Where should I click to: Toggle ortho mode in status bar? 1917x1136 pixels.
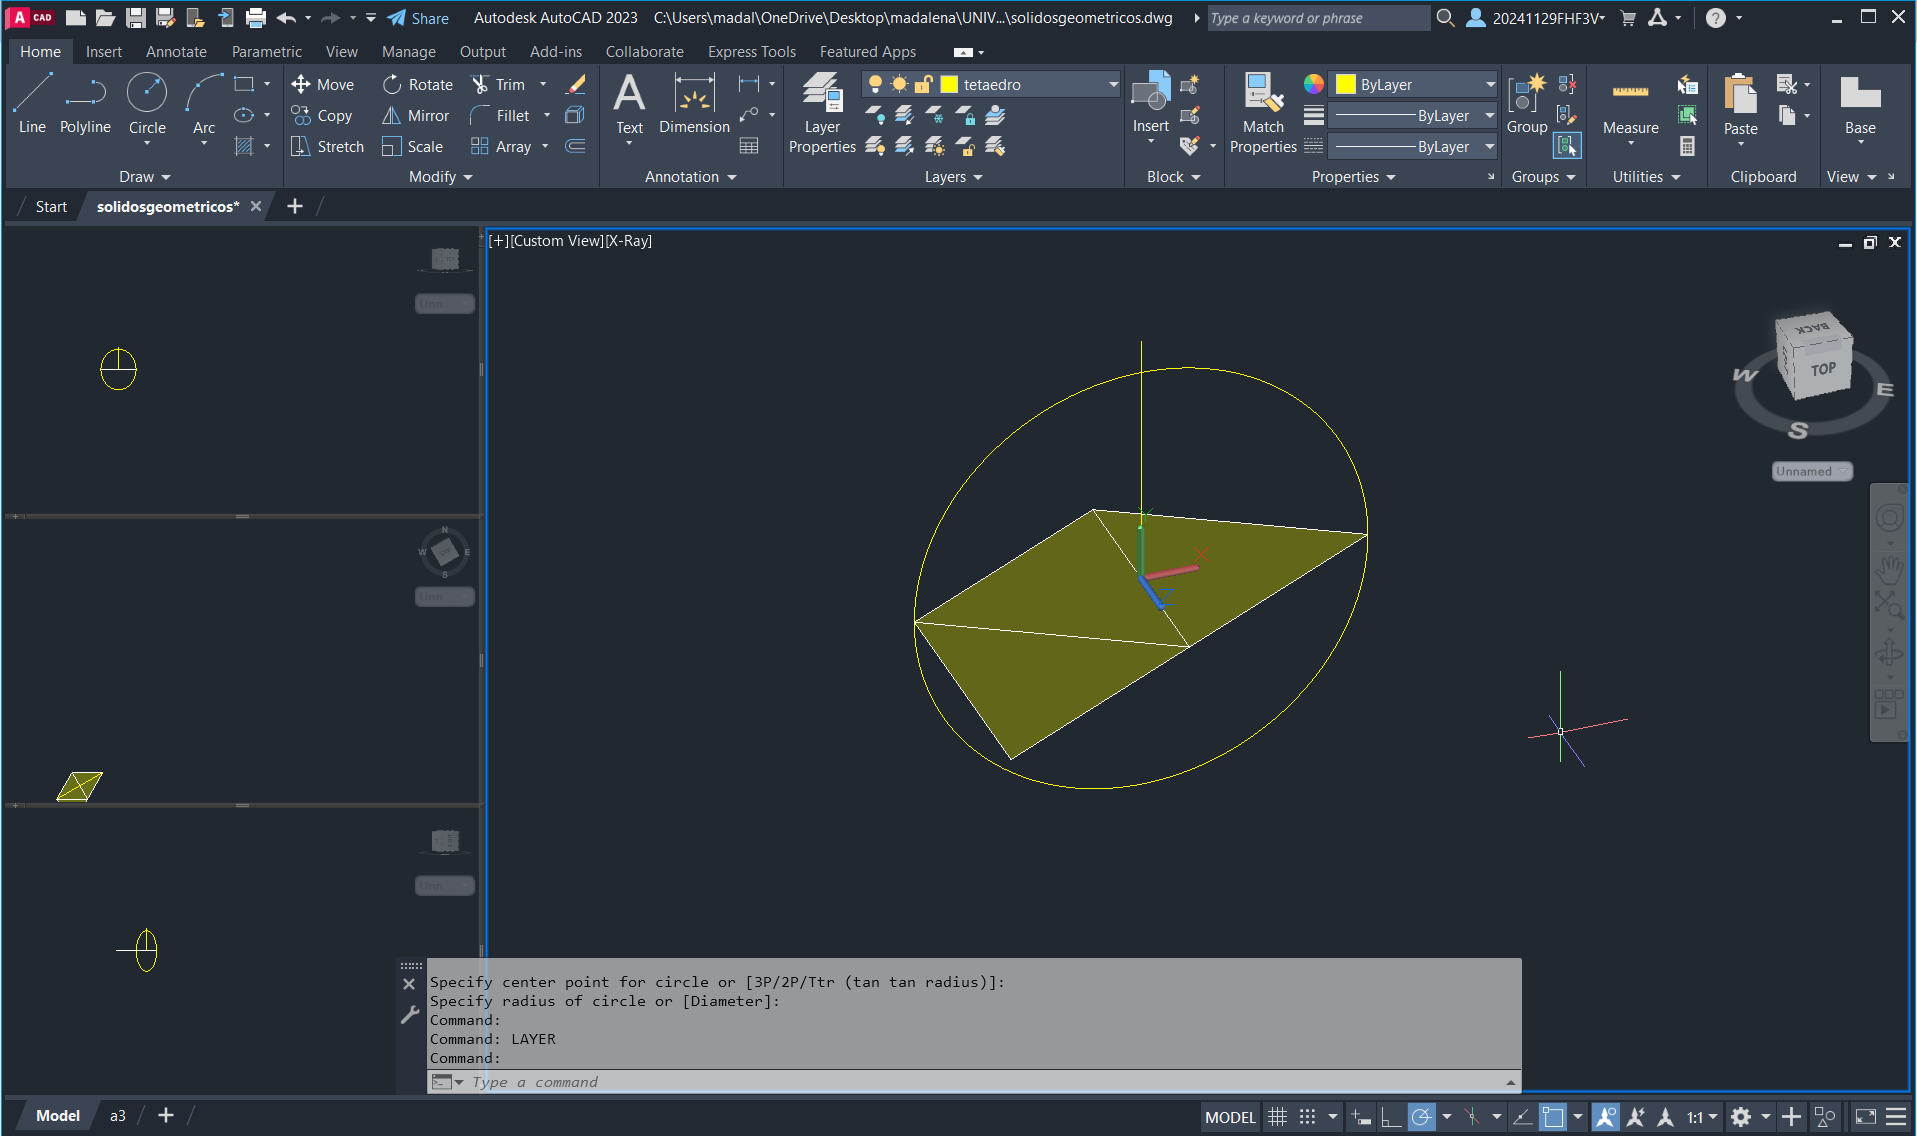pos(1390,1117)
